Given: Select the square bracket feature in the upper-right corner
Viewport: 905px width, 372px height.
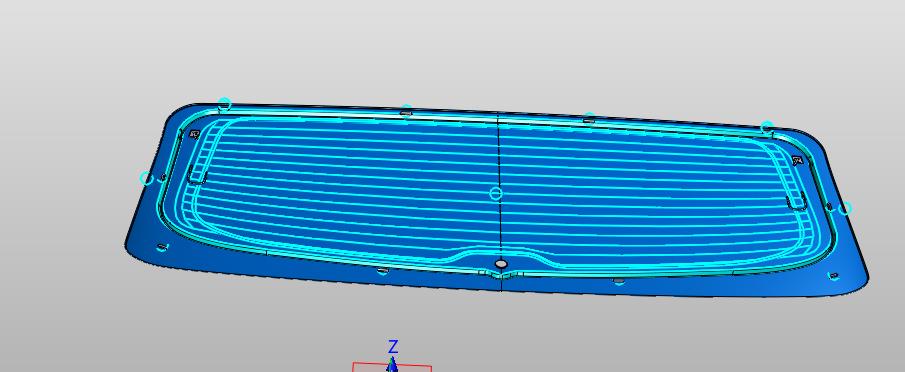Looking at the screenshot, I should click(798, 160).
